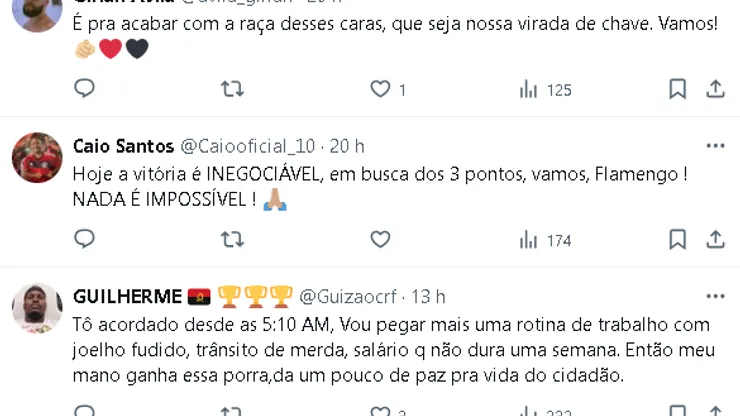View analytics showing 125 views
This screenshot has width=740, height=416.
pos(546,89)
